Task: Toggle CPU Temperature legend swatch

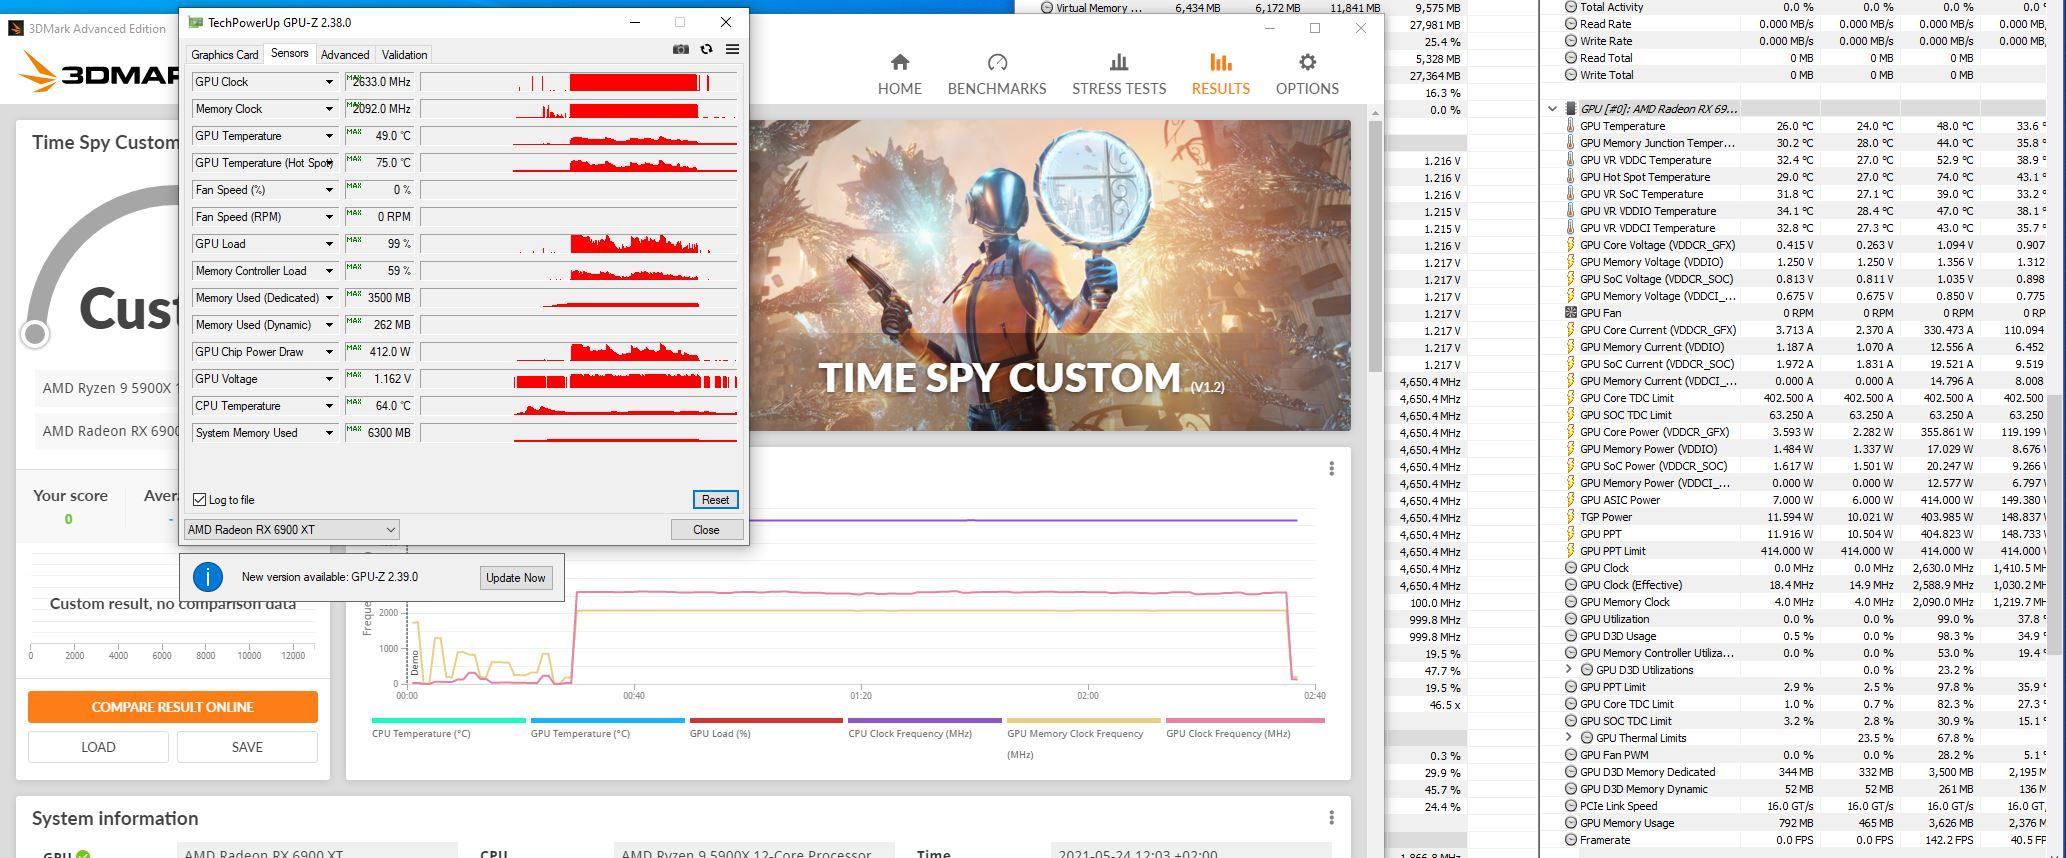Action: coord(448,720)
